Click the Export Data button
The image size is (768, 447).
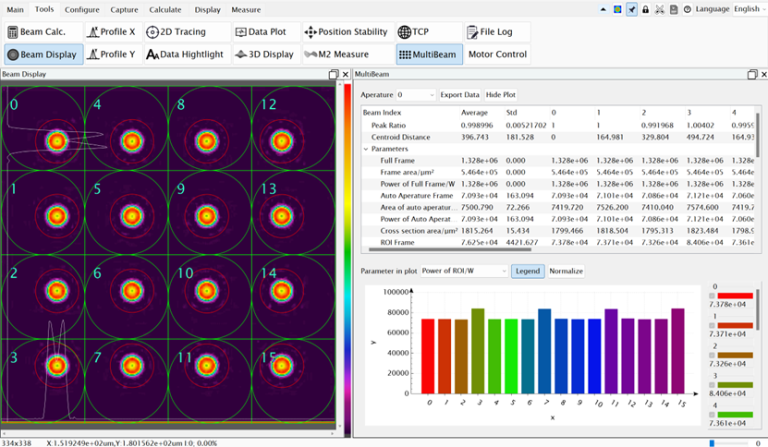[x=460, y=94]
